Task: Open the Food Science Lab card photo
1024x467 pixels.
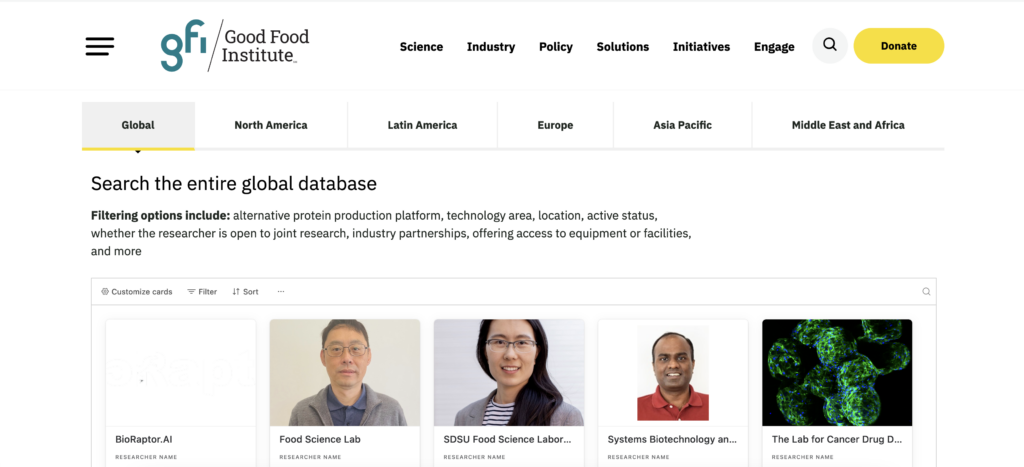Action: click(x=345, y=372)
